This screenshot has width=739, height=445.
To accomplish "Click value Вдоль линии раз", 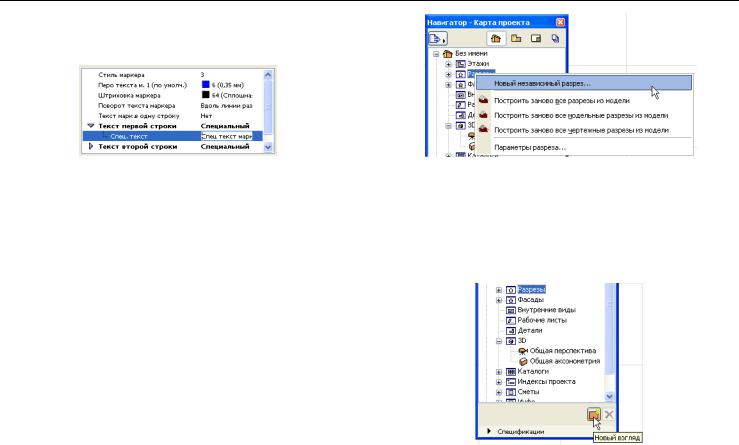I will click(226, 106).
